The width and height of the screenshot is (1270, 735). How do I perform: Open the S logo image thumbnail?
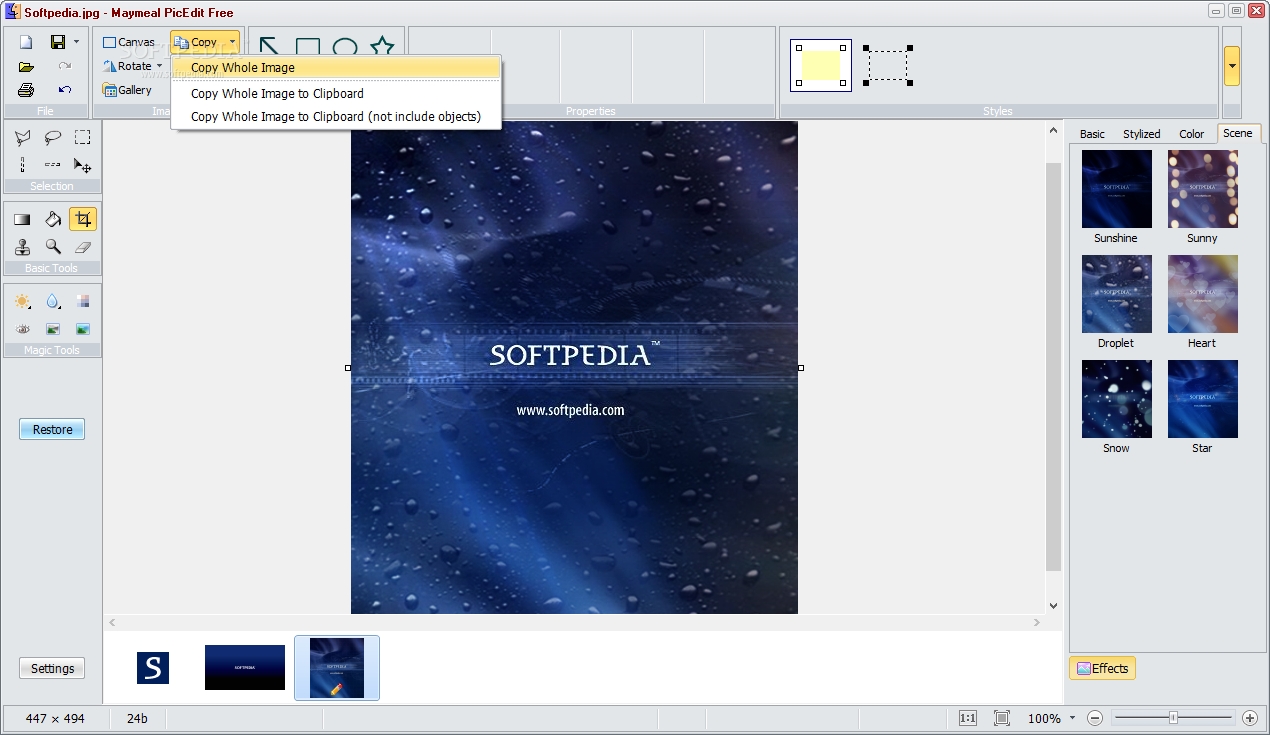[x=153, y=668]
